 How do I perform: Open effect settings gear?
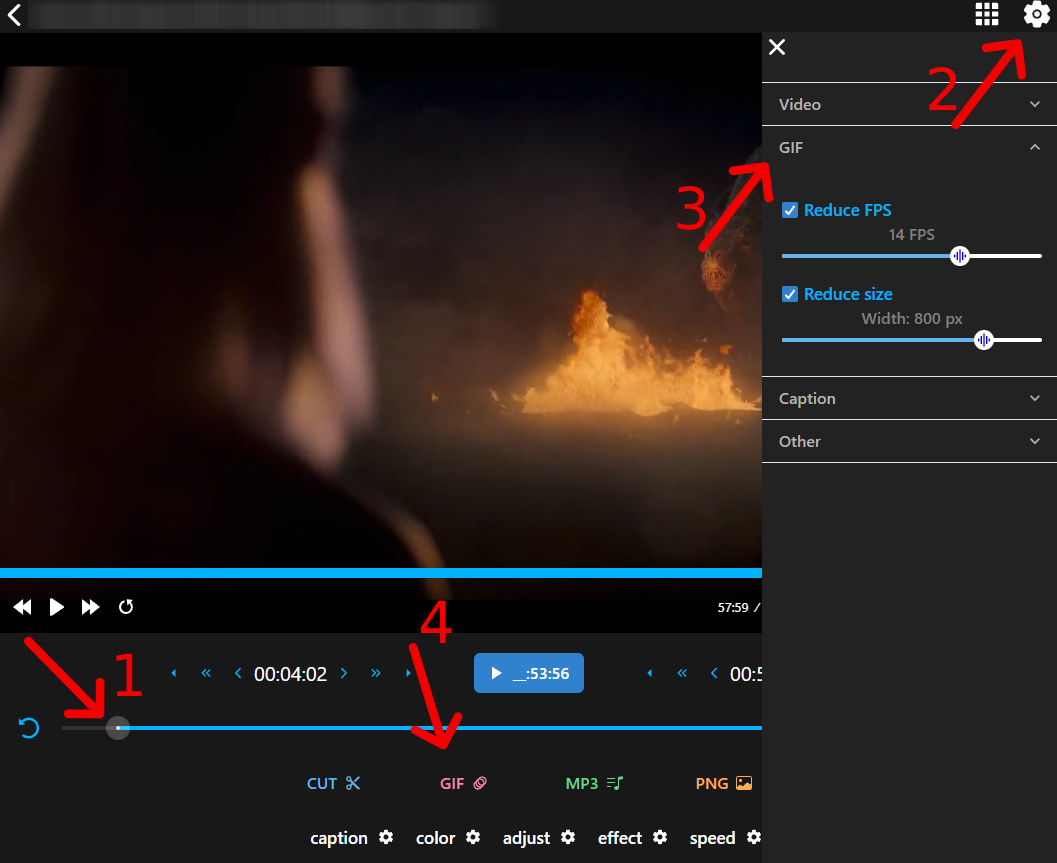coord(660,837)
